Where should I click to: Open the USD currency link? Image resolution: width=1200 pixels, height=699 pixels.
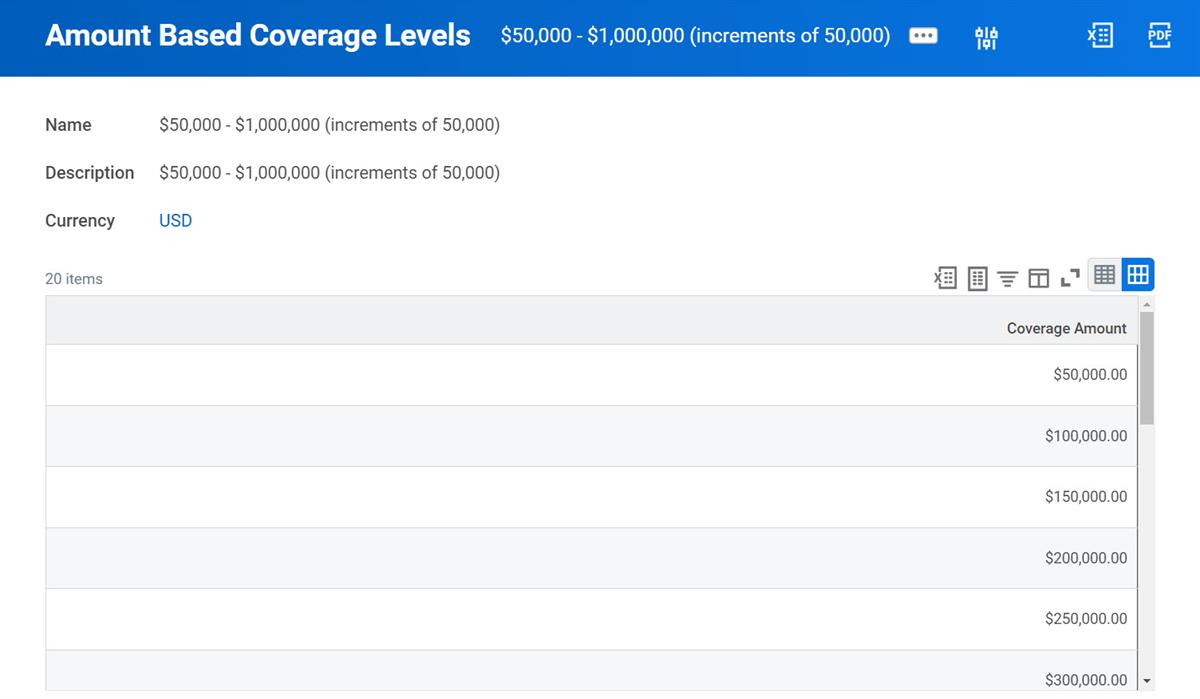click(175, 220)
